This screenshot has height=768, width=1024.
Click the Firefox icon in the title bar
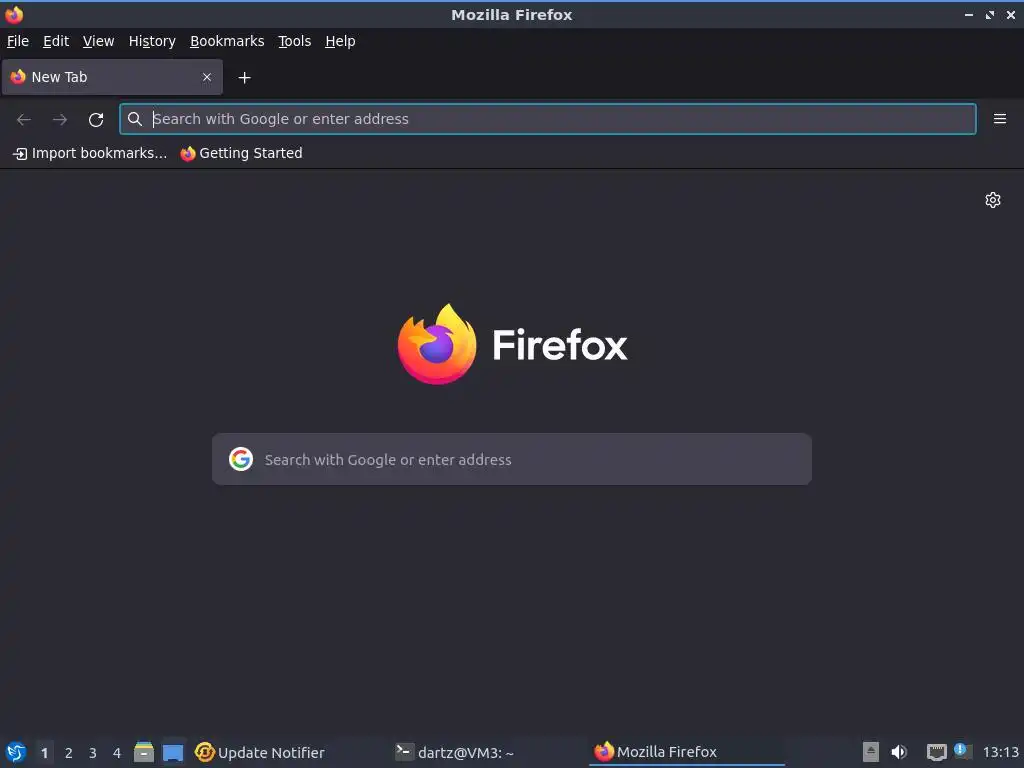click(14, 14)
